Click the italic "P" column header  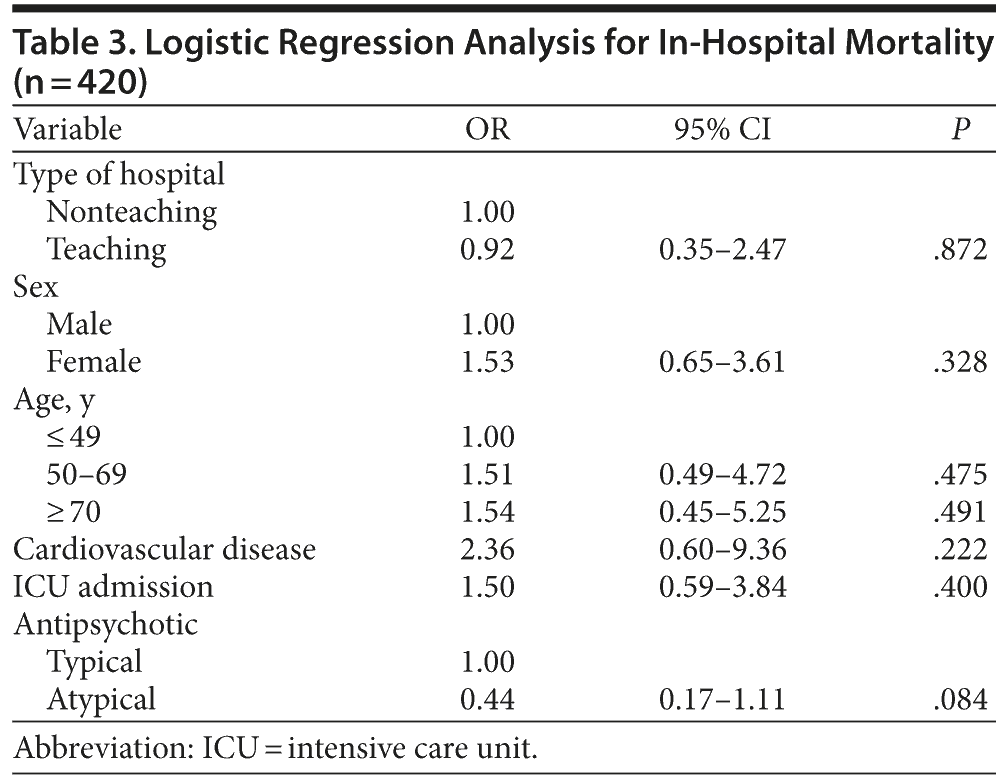tap(962, 130)
